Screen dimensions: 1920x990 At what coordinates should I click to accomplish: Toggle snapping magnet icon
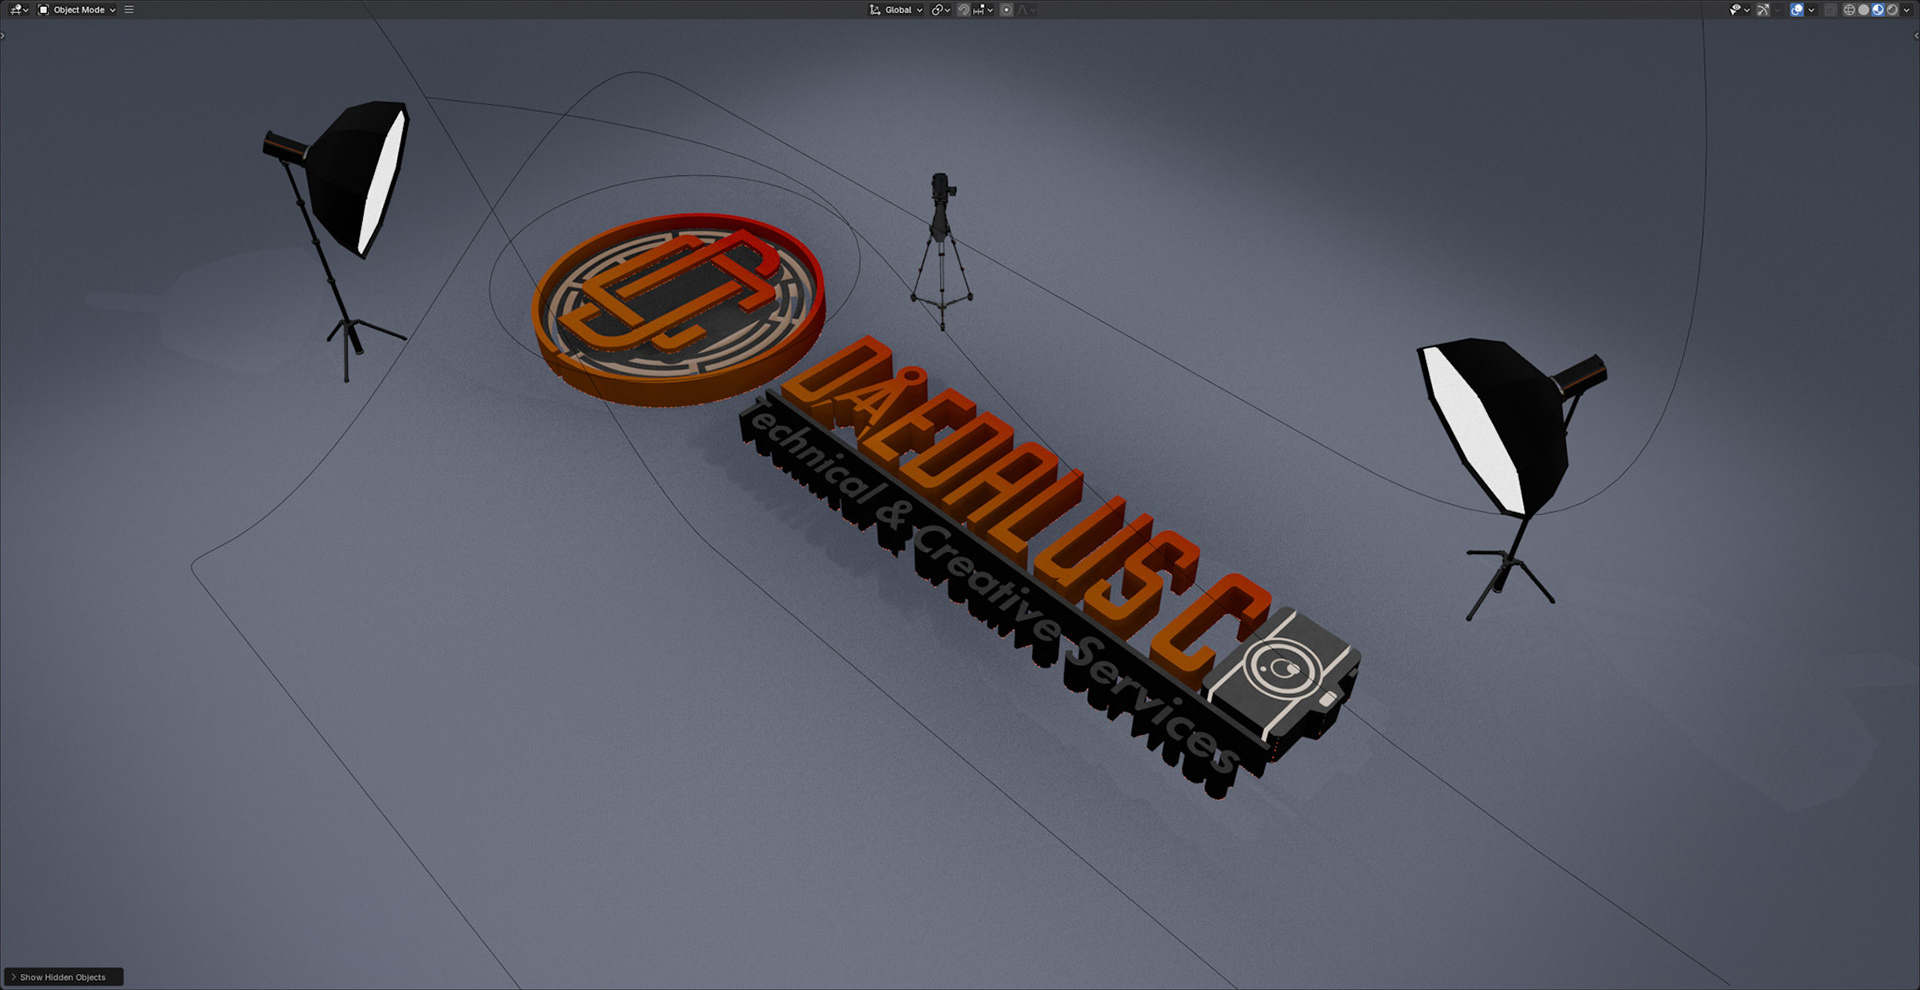[x=964, y=10]
